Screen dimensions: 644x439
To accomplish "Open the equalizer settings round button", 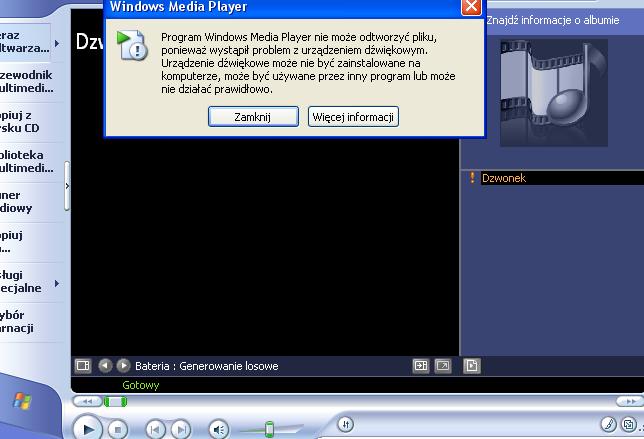I will [x=346, y=424].
